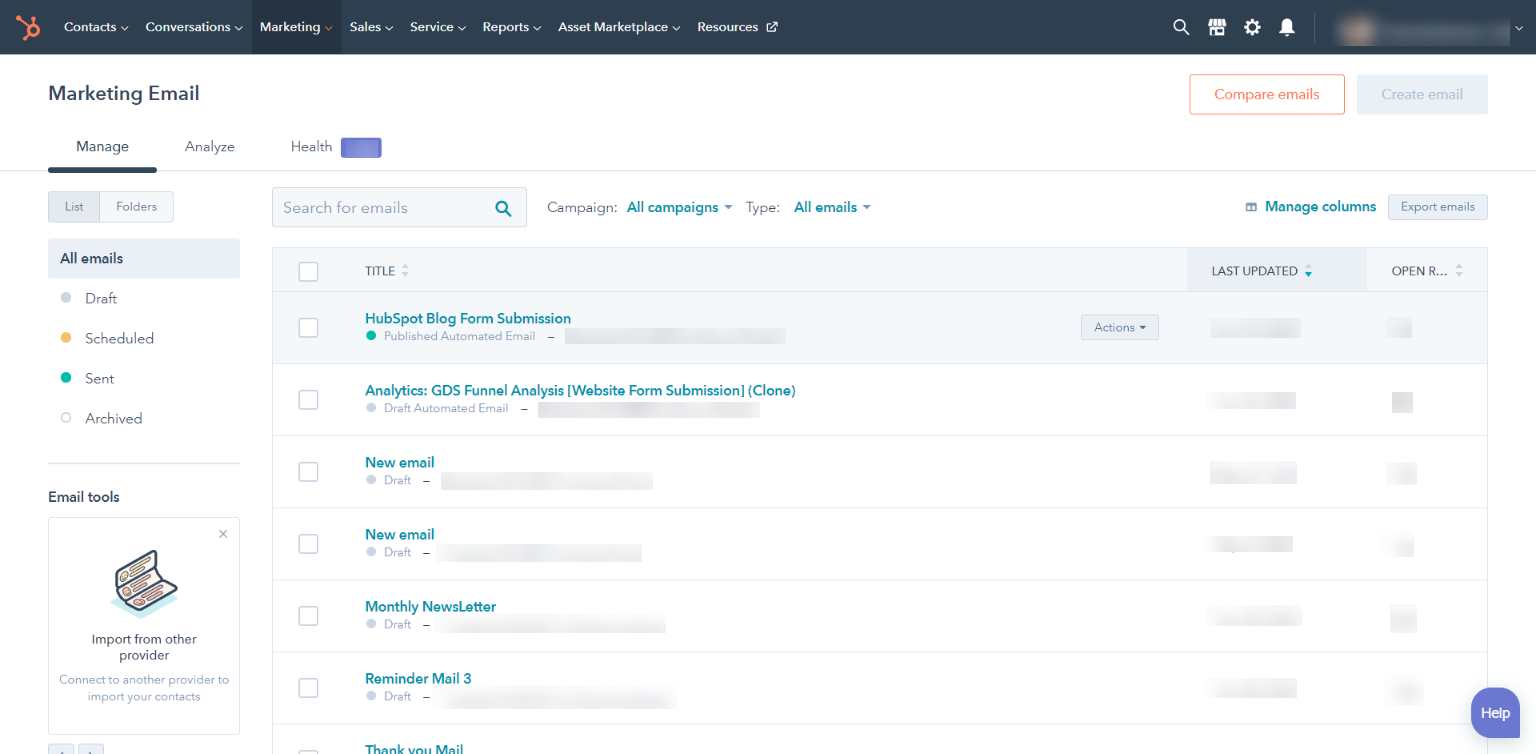Open the Marketing menu

[x=290, y=27]
